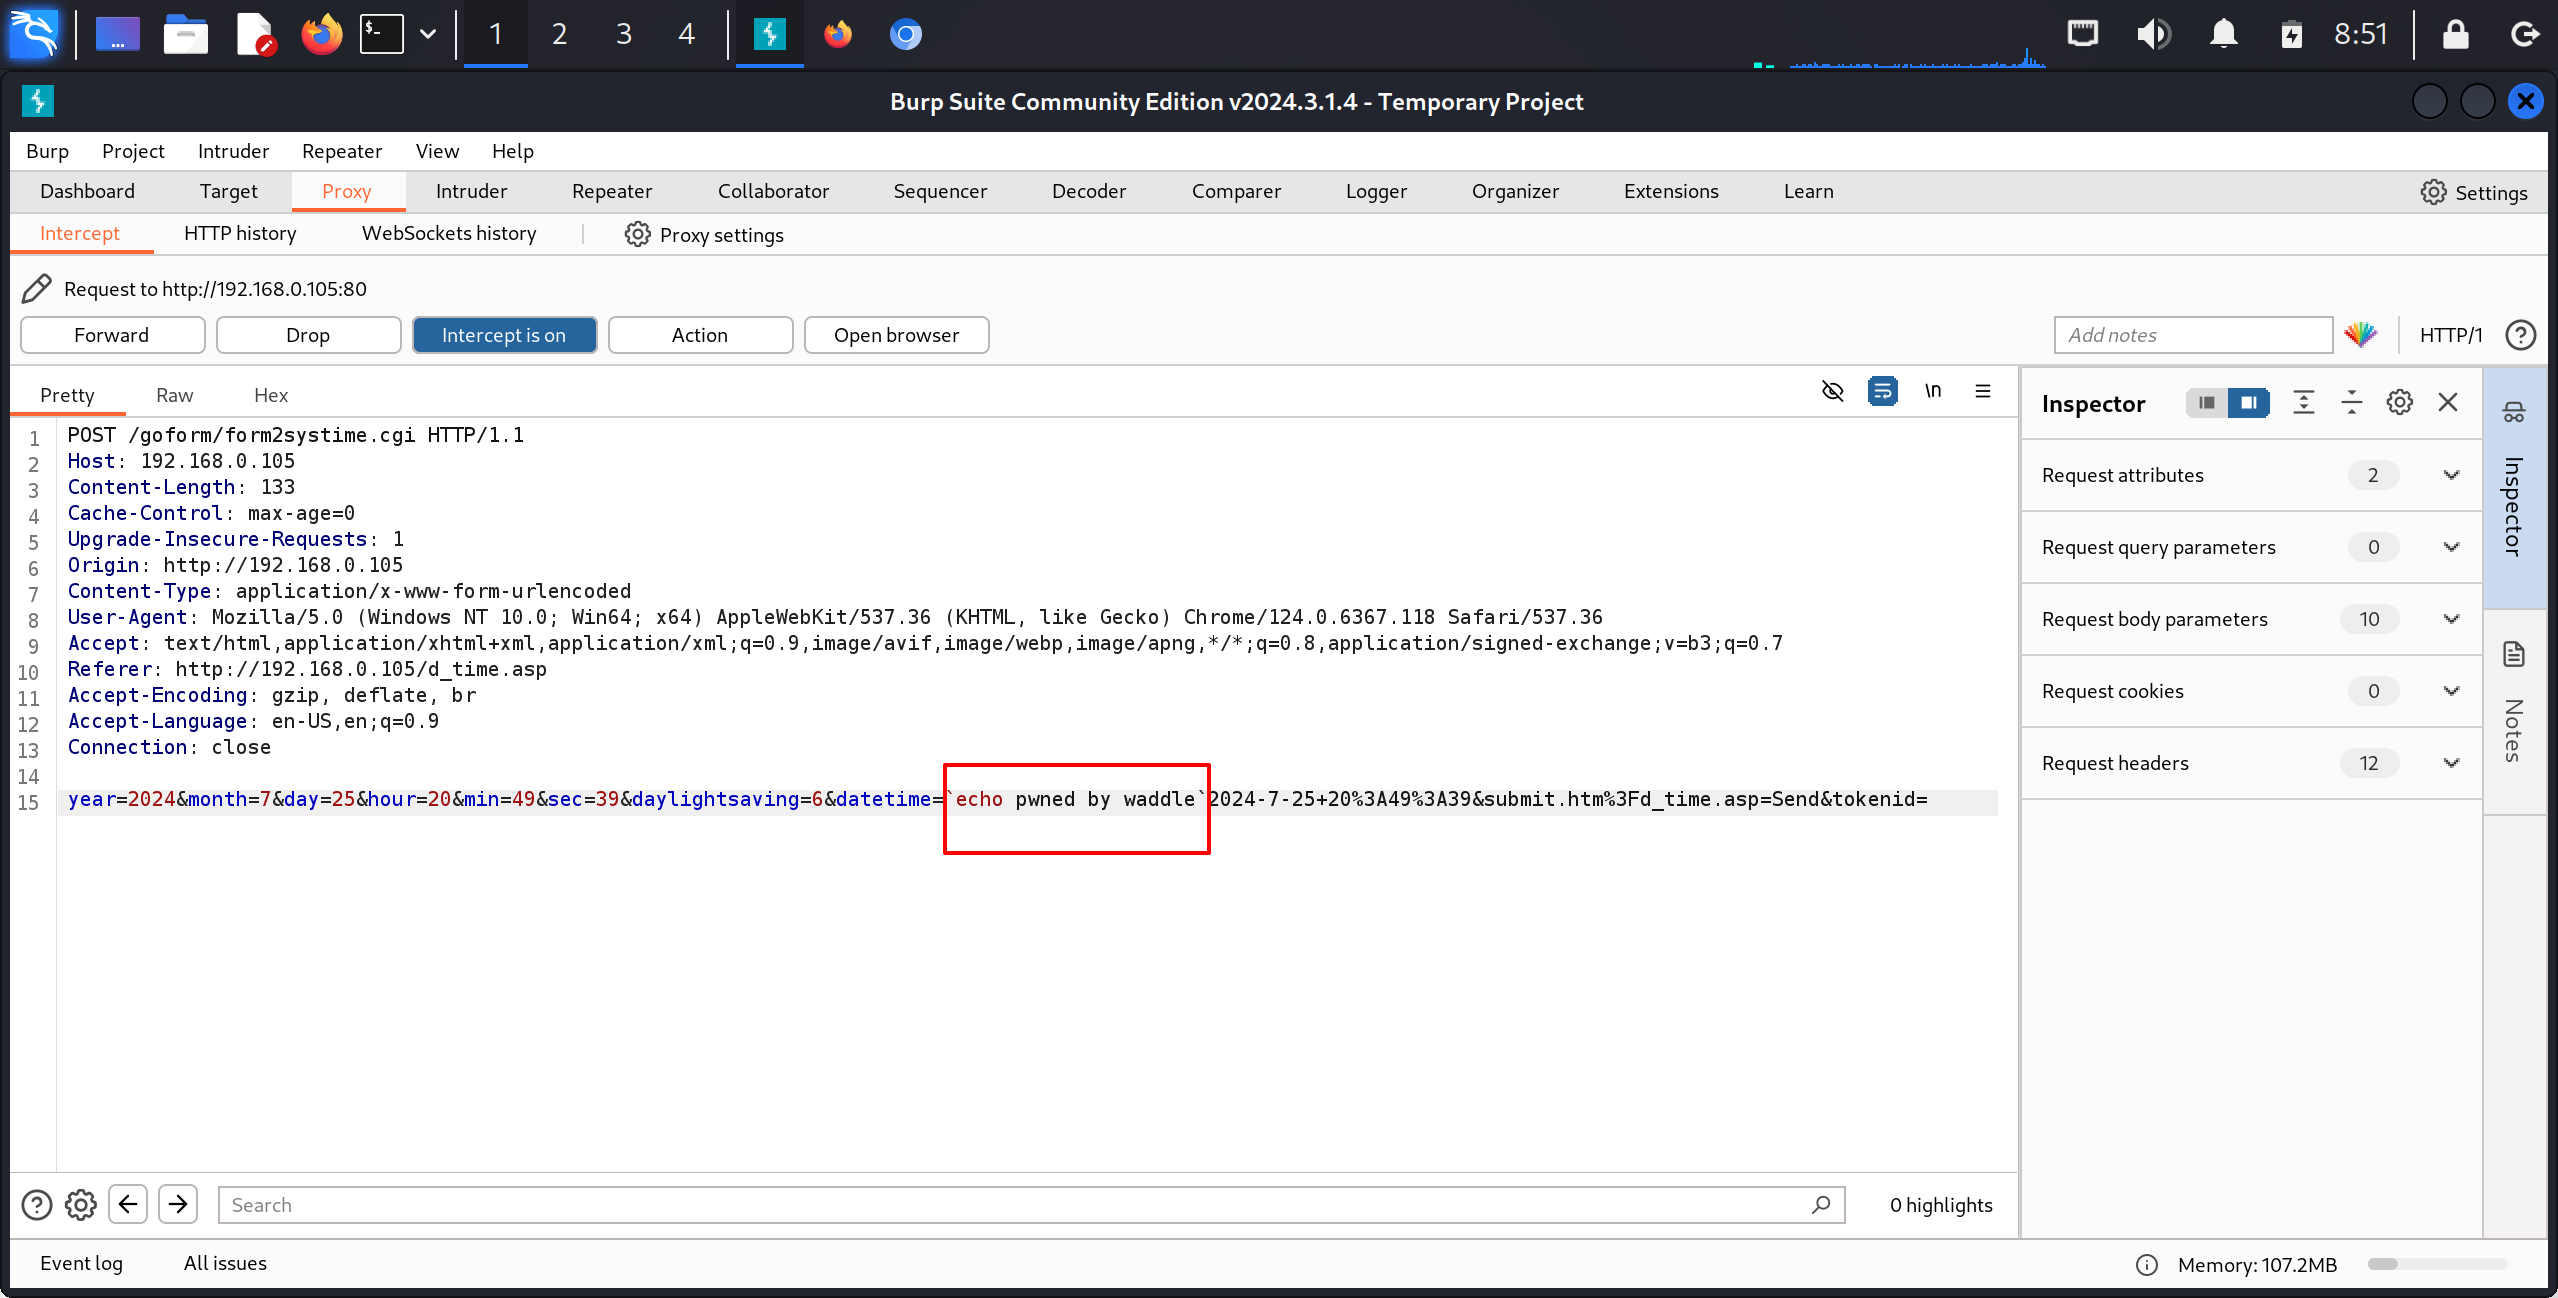
Task: Switch to Raw request view
Action: tap(174, 394)
